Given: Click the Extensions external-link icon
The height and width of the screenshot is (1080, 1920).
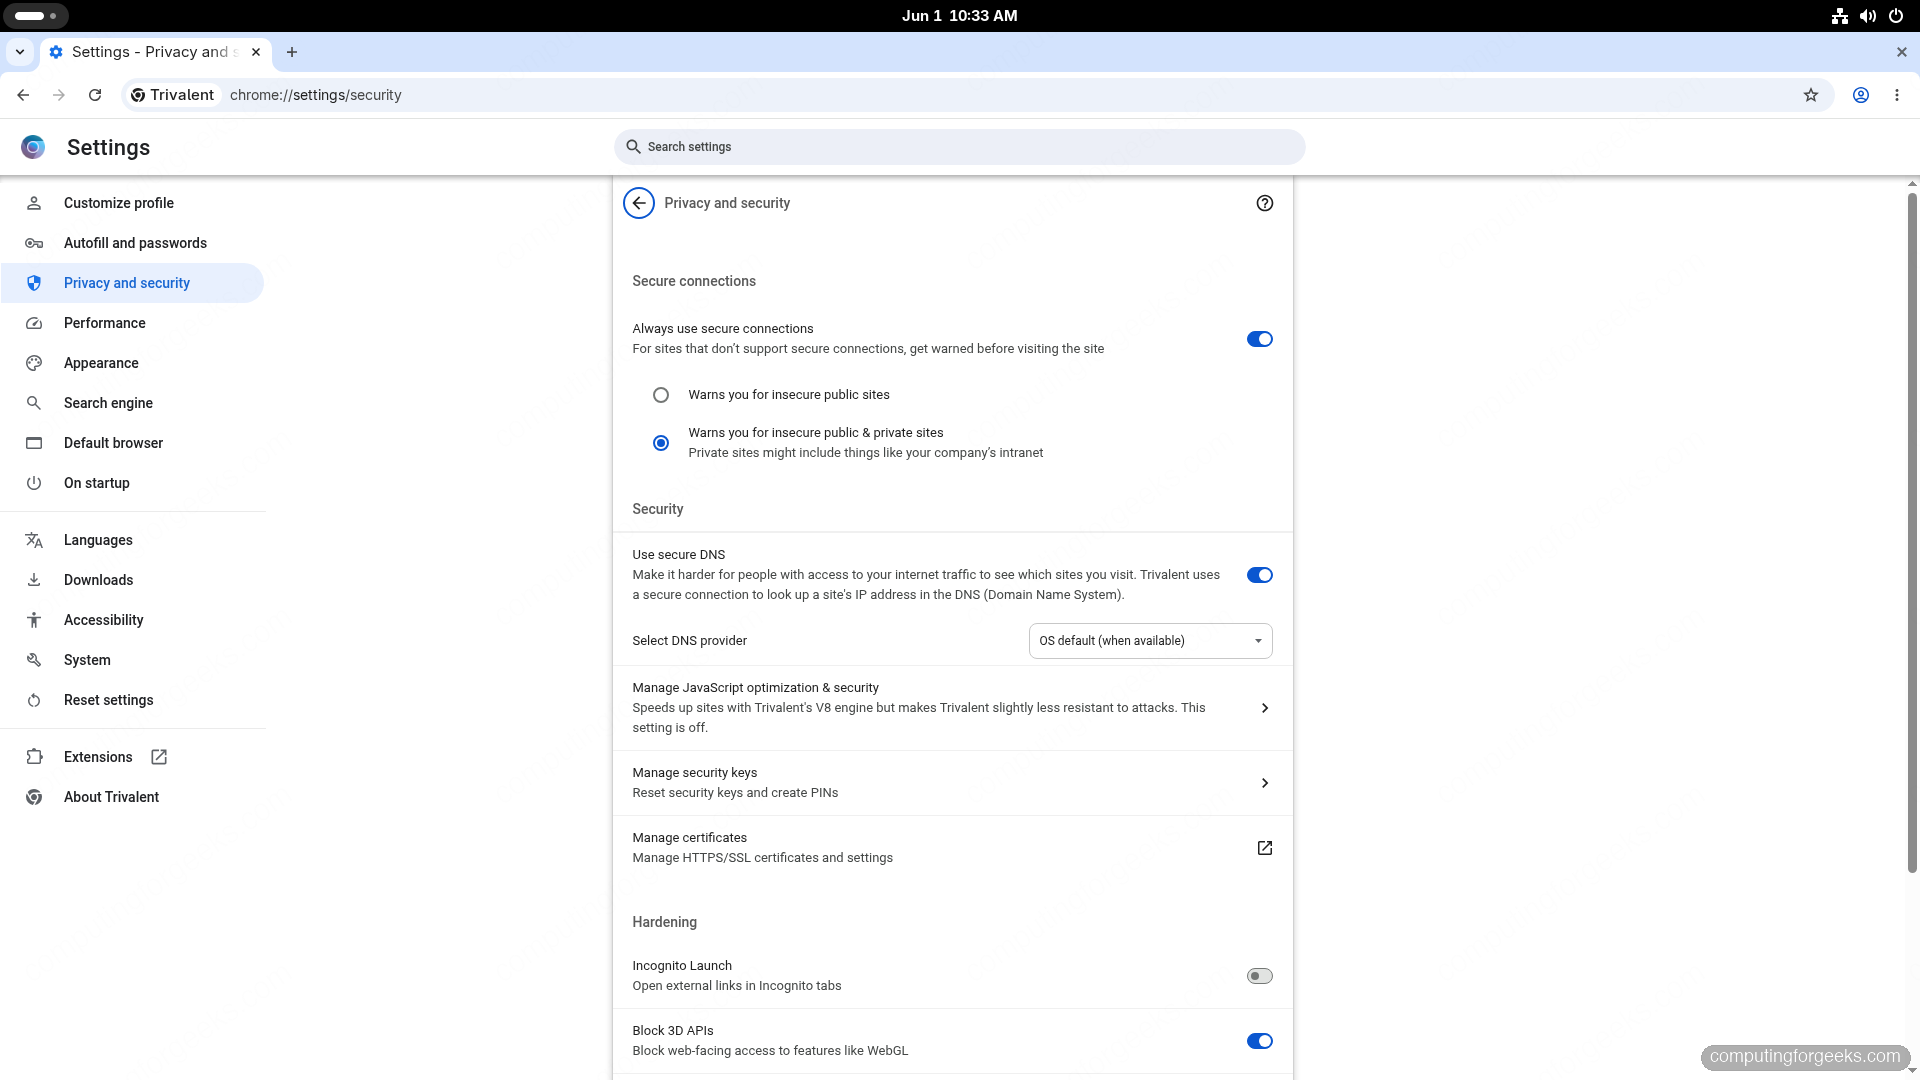Looking at the screenshot, I should pyautogui.click(x=159, y=757).
